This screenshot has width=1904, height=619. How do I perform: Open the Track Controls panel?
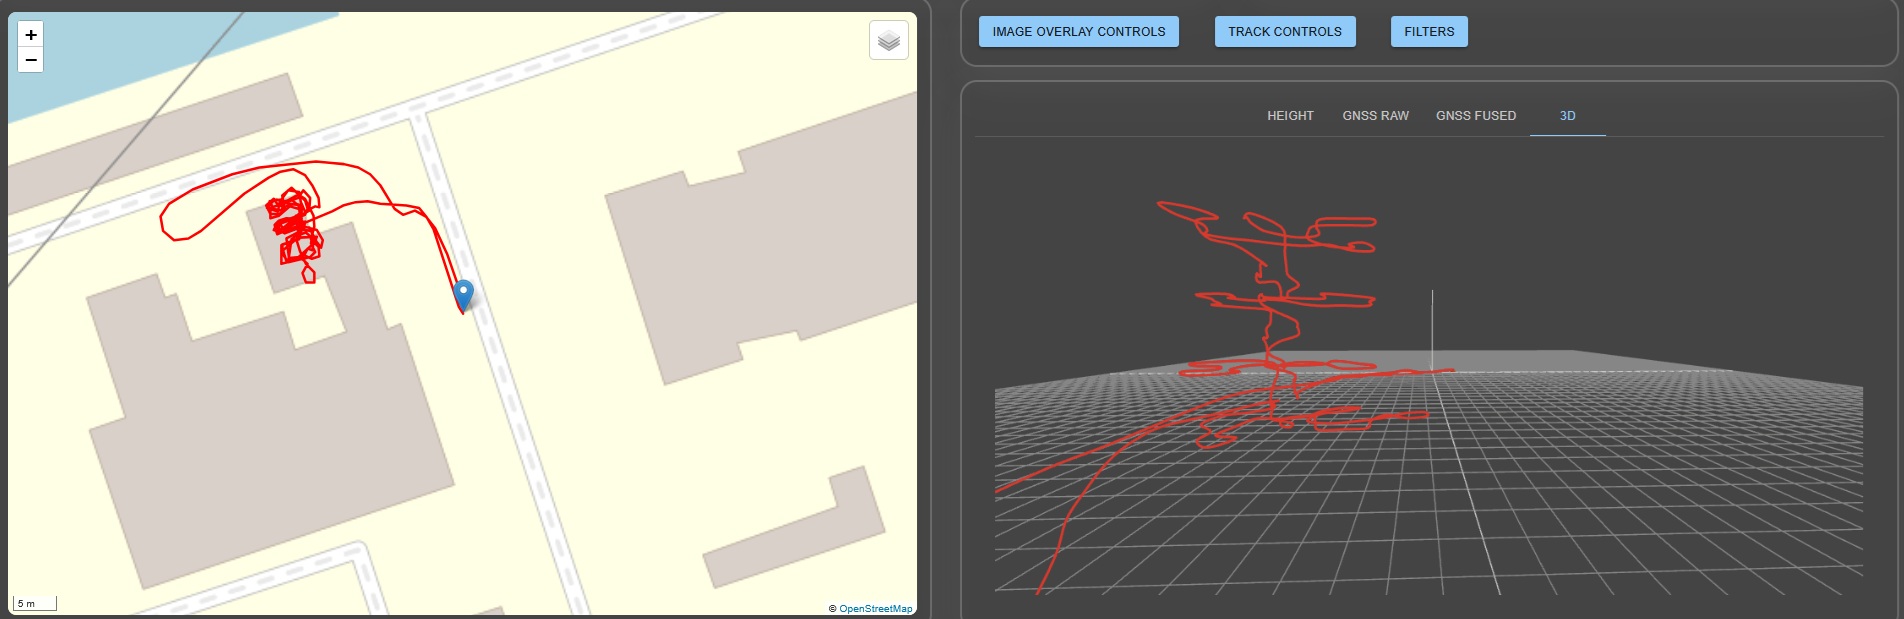coord(1284,32)
